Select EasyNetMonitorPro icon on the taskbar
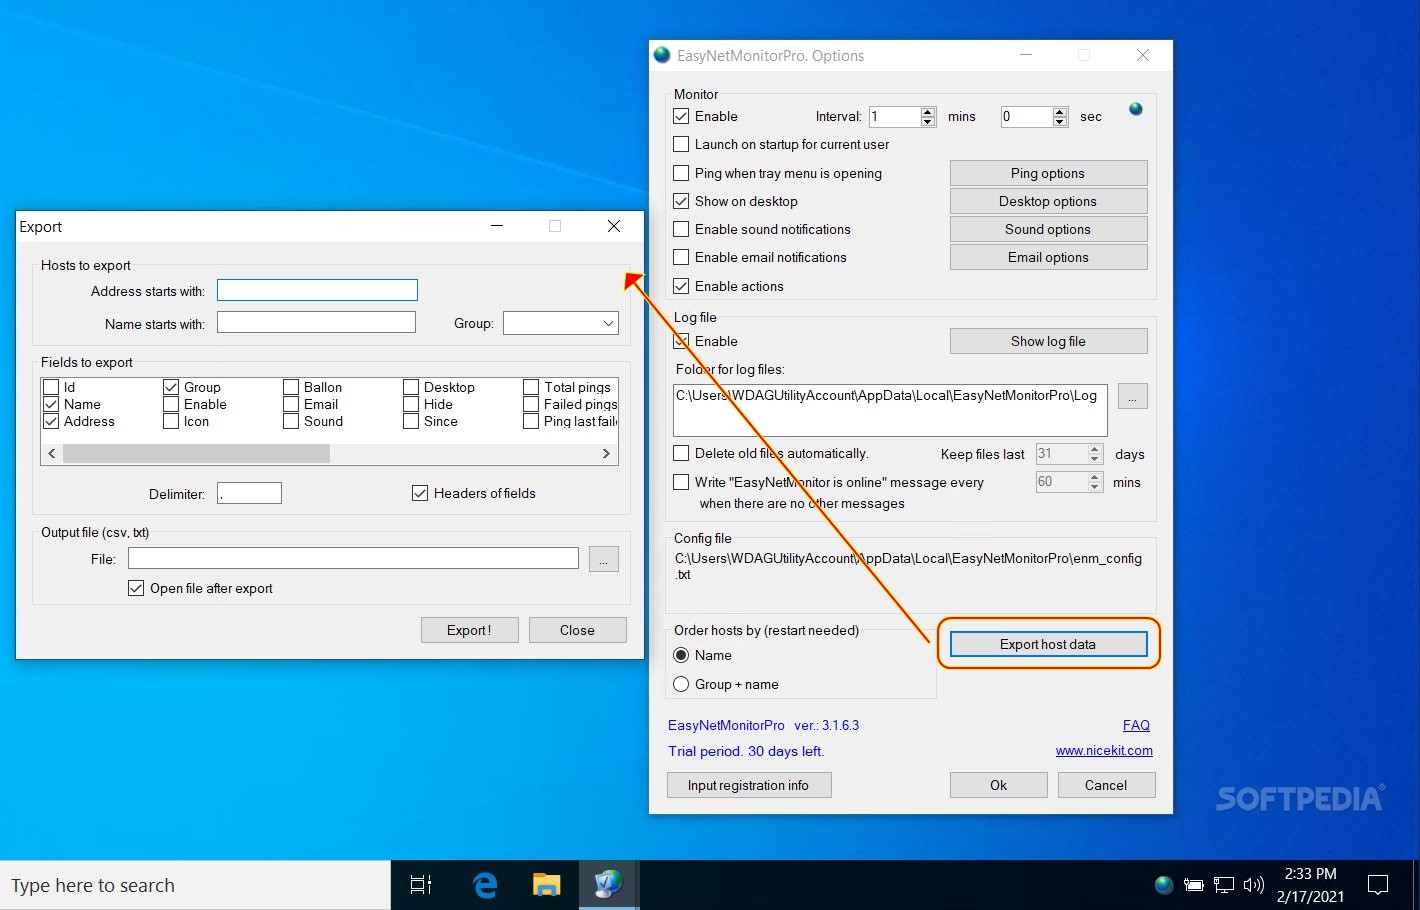Image resolution: width=1420 pixels, height=910 pixels. [608, 884]
